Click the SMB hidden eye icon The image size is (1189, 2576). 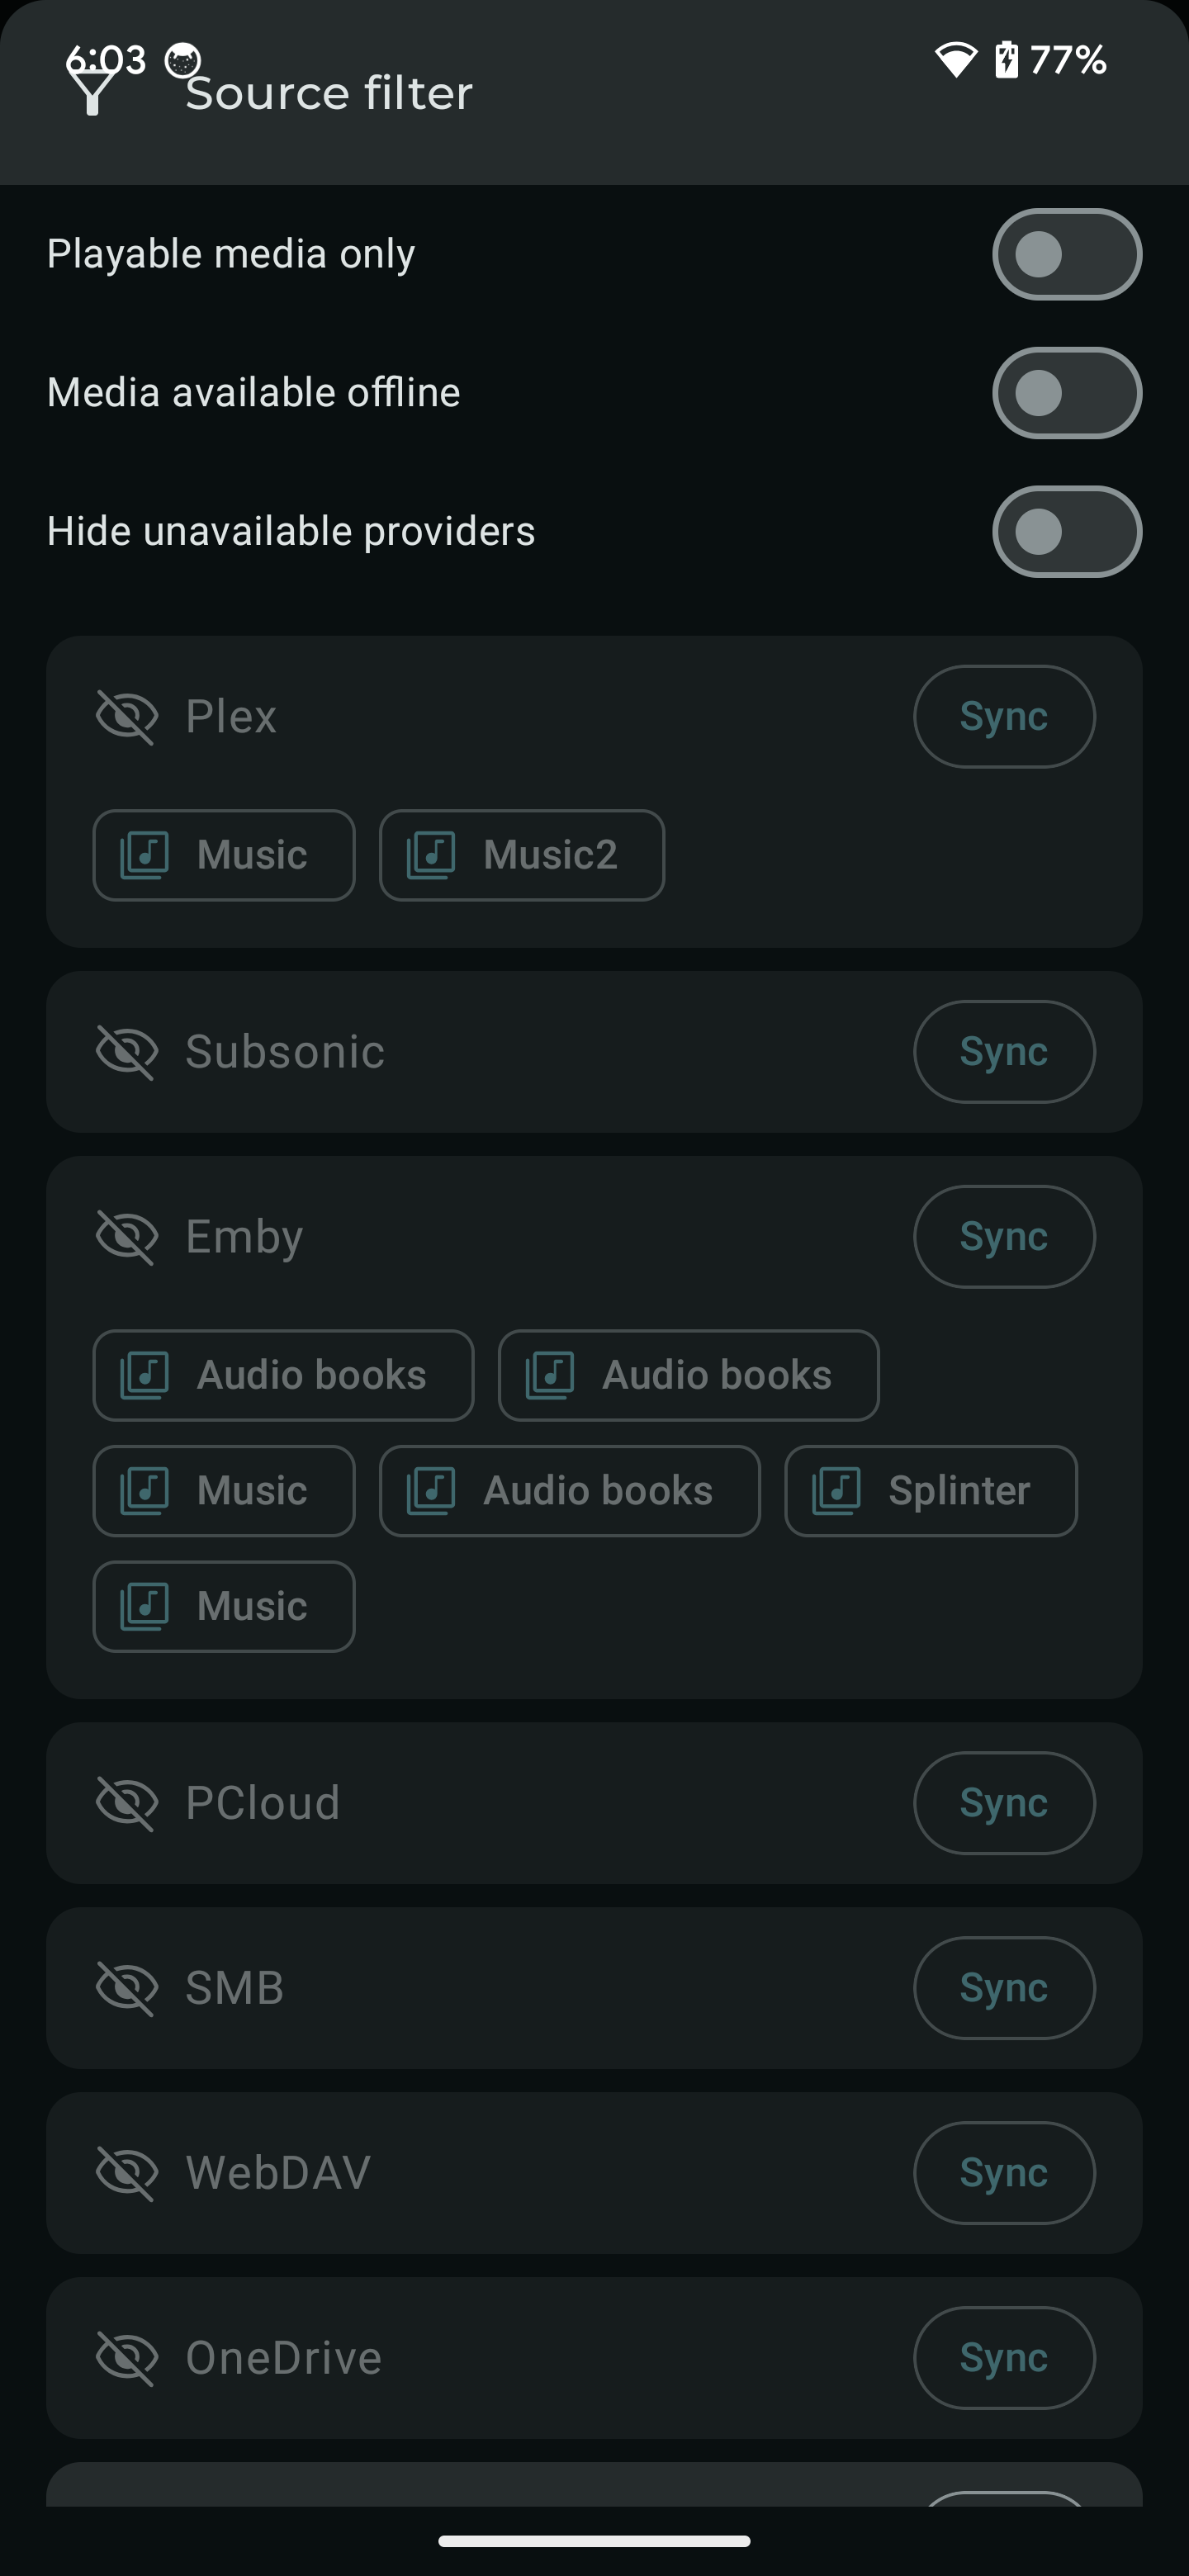(127, 1988)
